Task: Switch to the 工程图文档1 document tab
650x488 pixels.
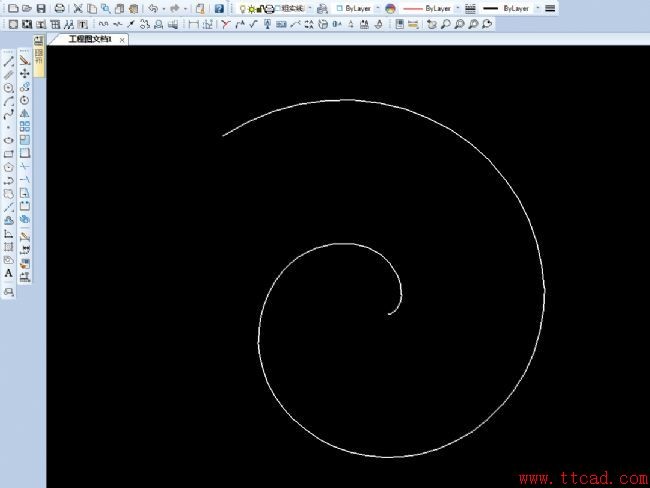Action: 89,39
